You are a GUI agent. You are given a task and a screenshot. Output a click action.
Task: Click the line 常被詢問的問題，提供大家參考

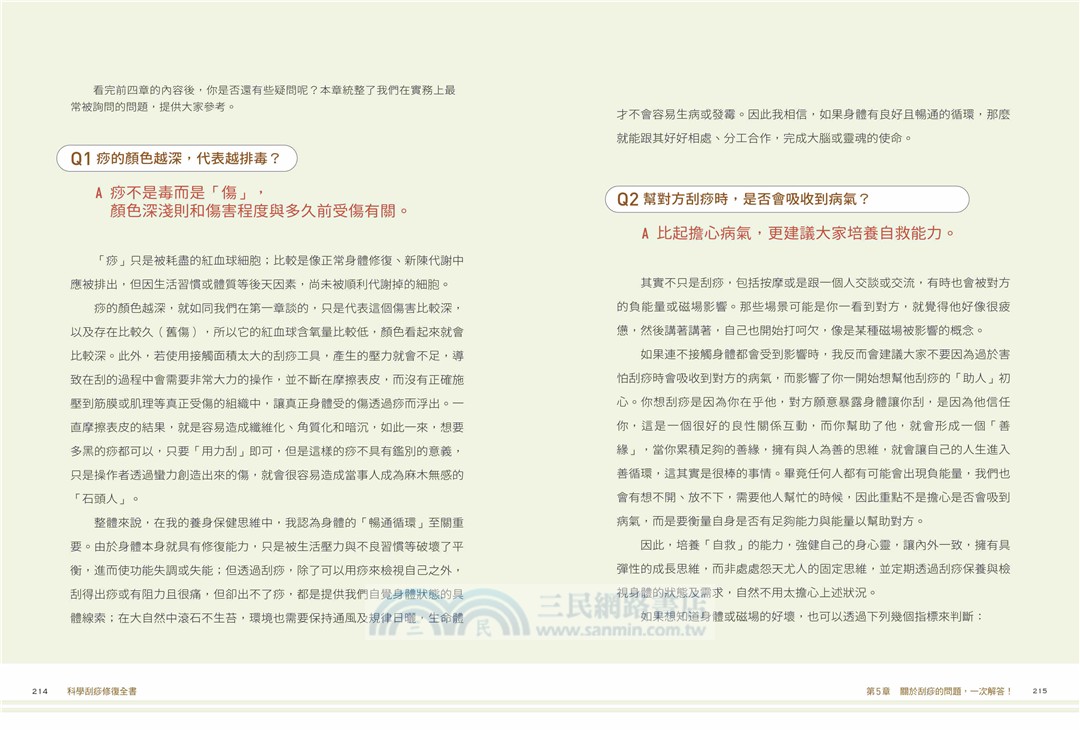pyautogui.click(x=153, y=107)
